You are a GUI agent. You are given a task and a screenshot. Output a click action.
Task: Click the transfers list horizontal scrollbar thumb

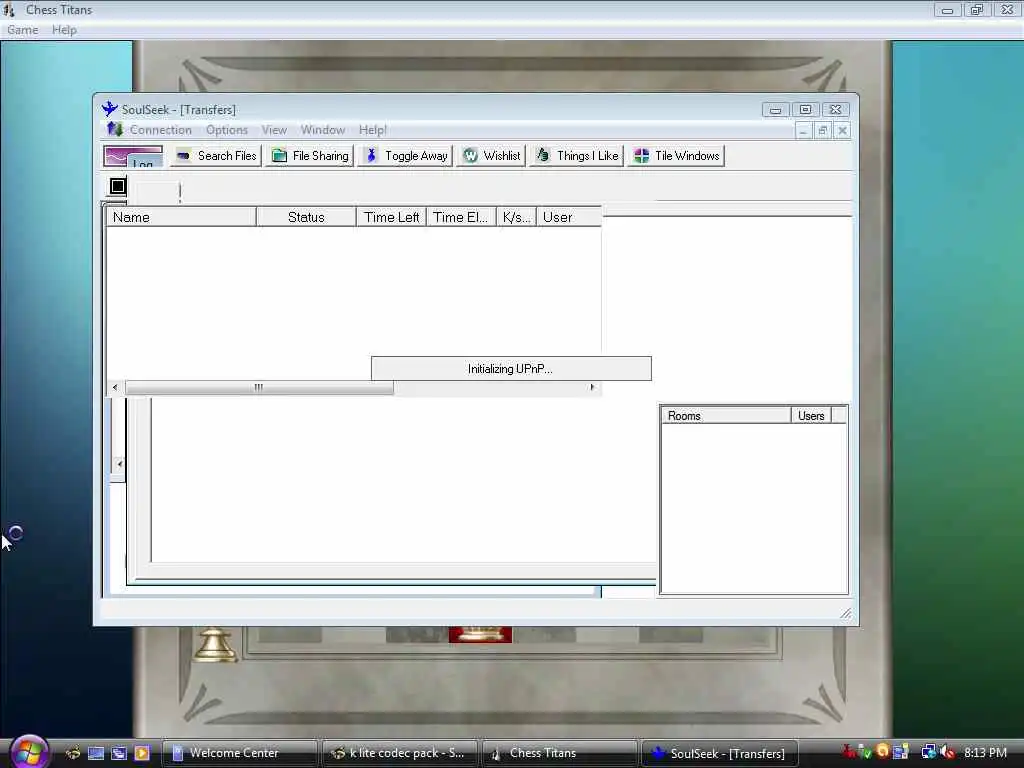click(x=259, y=387)
